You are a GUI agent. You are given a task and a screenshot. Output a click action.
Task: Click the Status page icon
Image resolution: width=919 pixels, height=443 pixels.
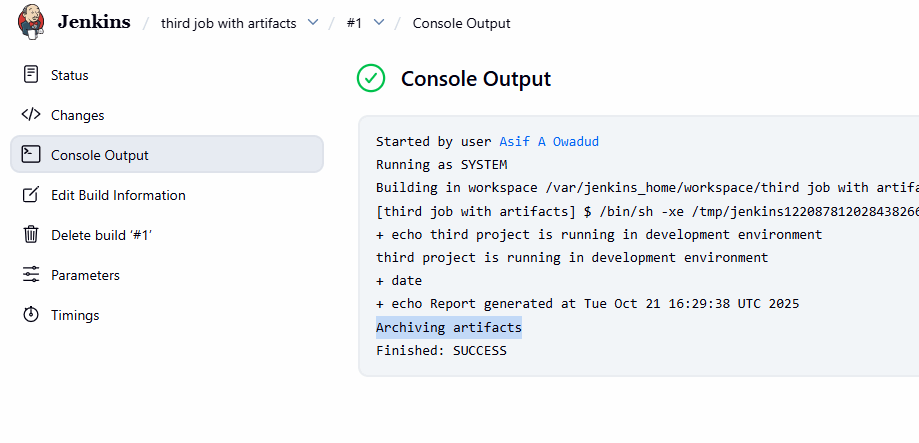31,75
